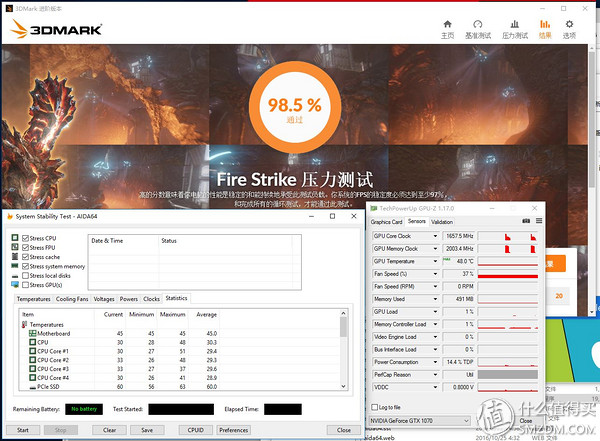600x441 pixels.
Task: Click the Stress GPU(s) monitor icon
Action: 15,284
